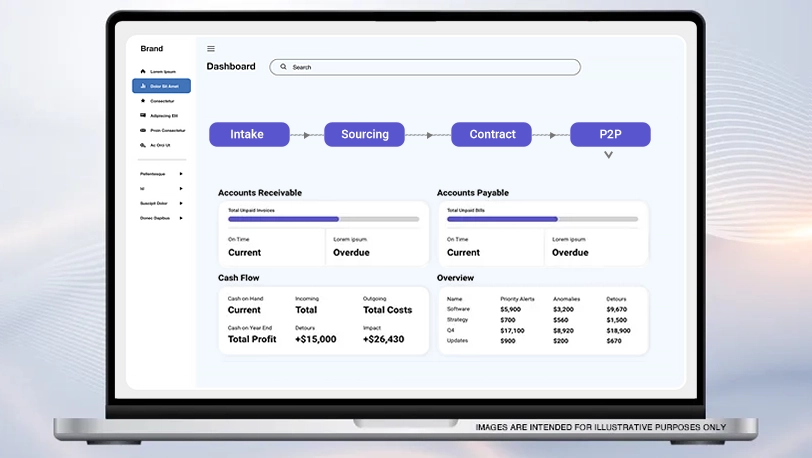Expand the Id sidebar section arrow
This screenshot has height=458, width=812.
(181, 188)
